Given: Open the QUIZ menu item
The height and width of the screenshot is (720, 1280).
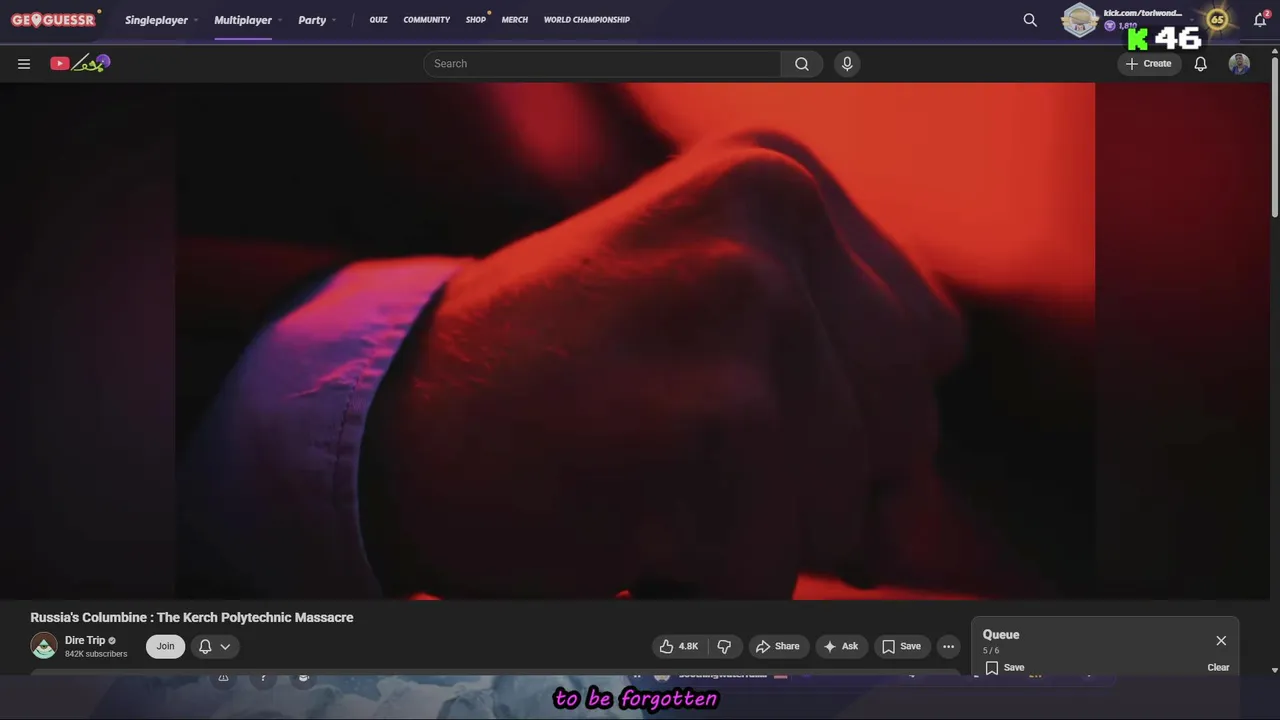Looking at the screenshot, I should pyautogui.click(x=378, y=20).
